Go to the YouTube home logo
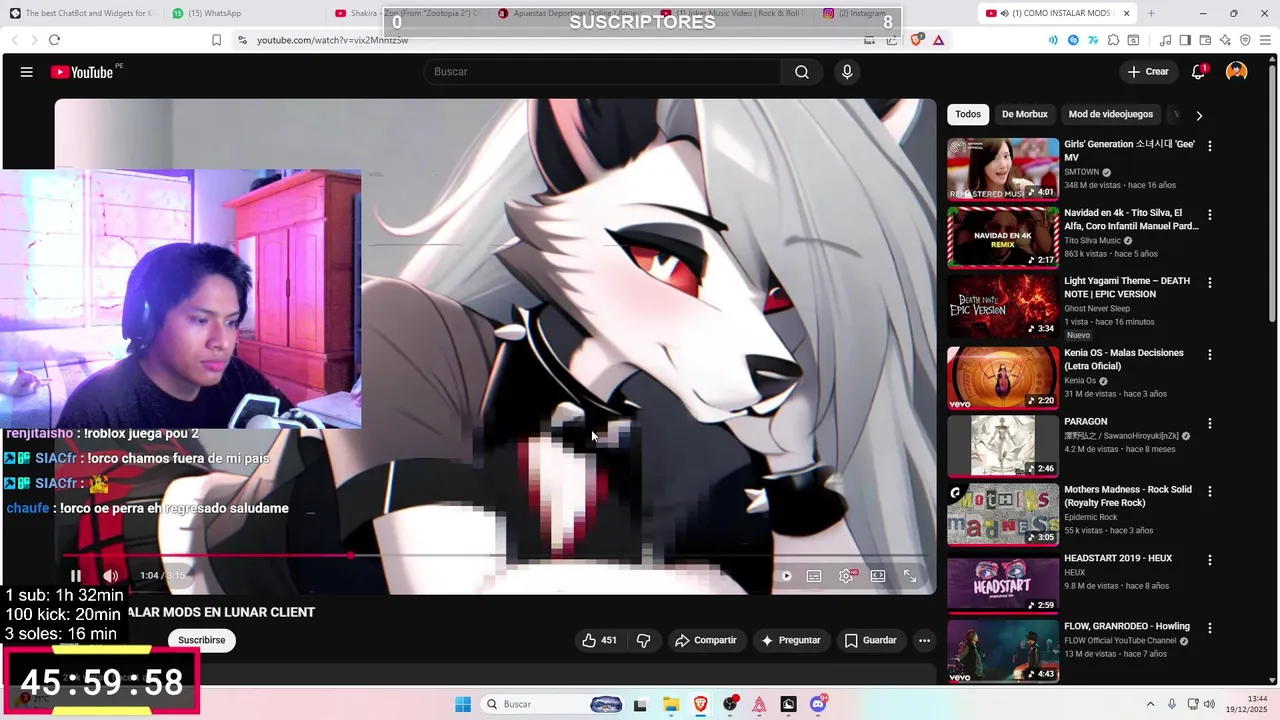The image size is (1280, 720). 82,72
